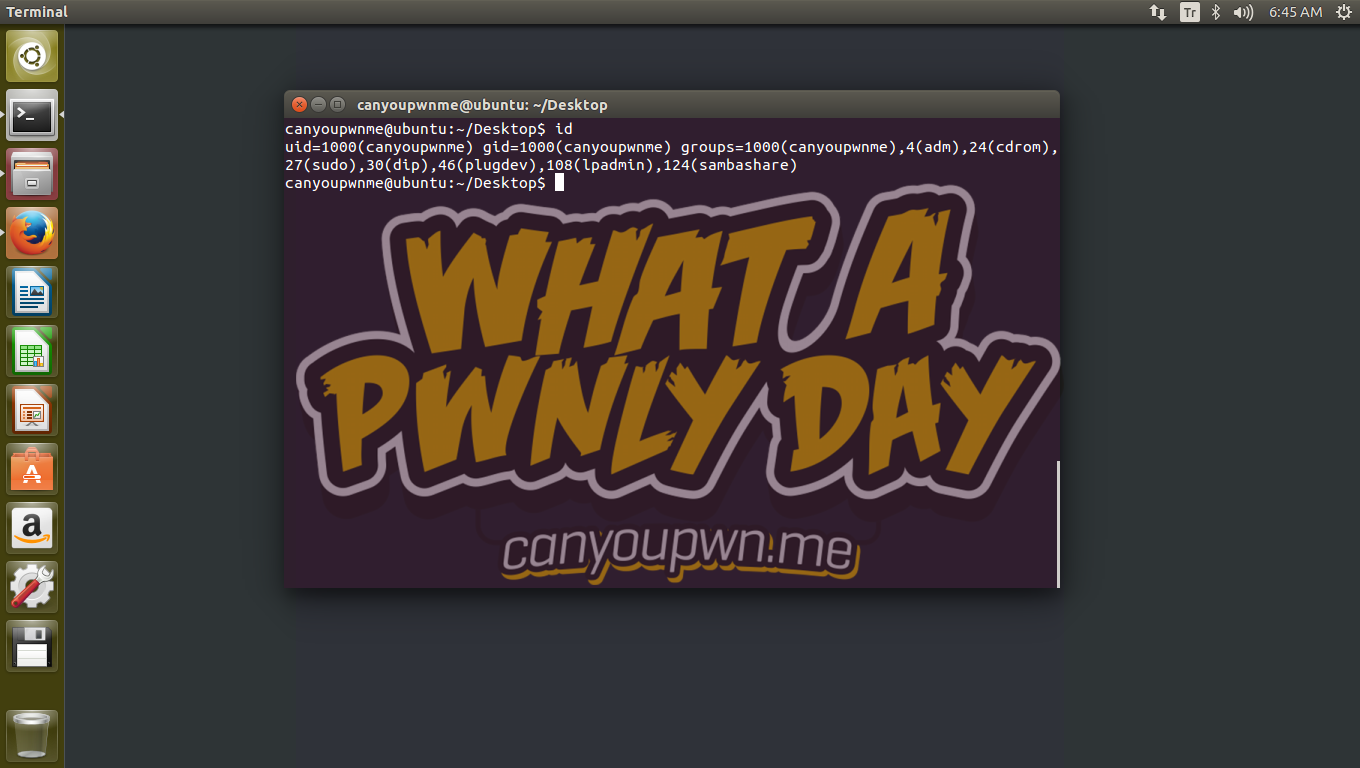Viewport: 1360px width, 768px height.
Task: Open the Bluetooth indicator menu
Action: (1216, 12)
